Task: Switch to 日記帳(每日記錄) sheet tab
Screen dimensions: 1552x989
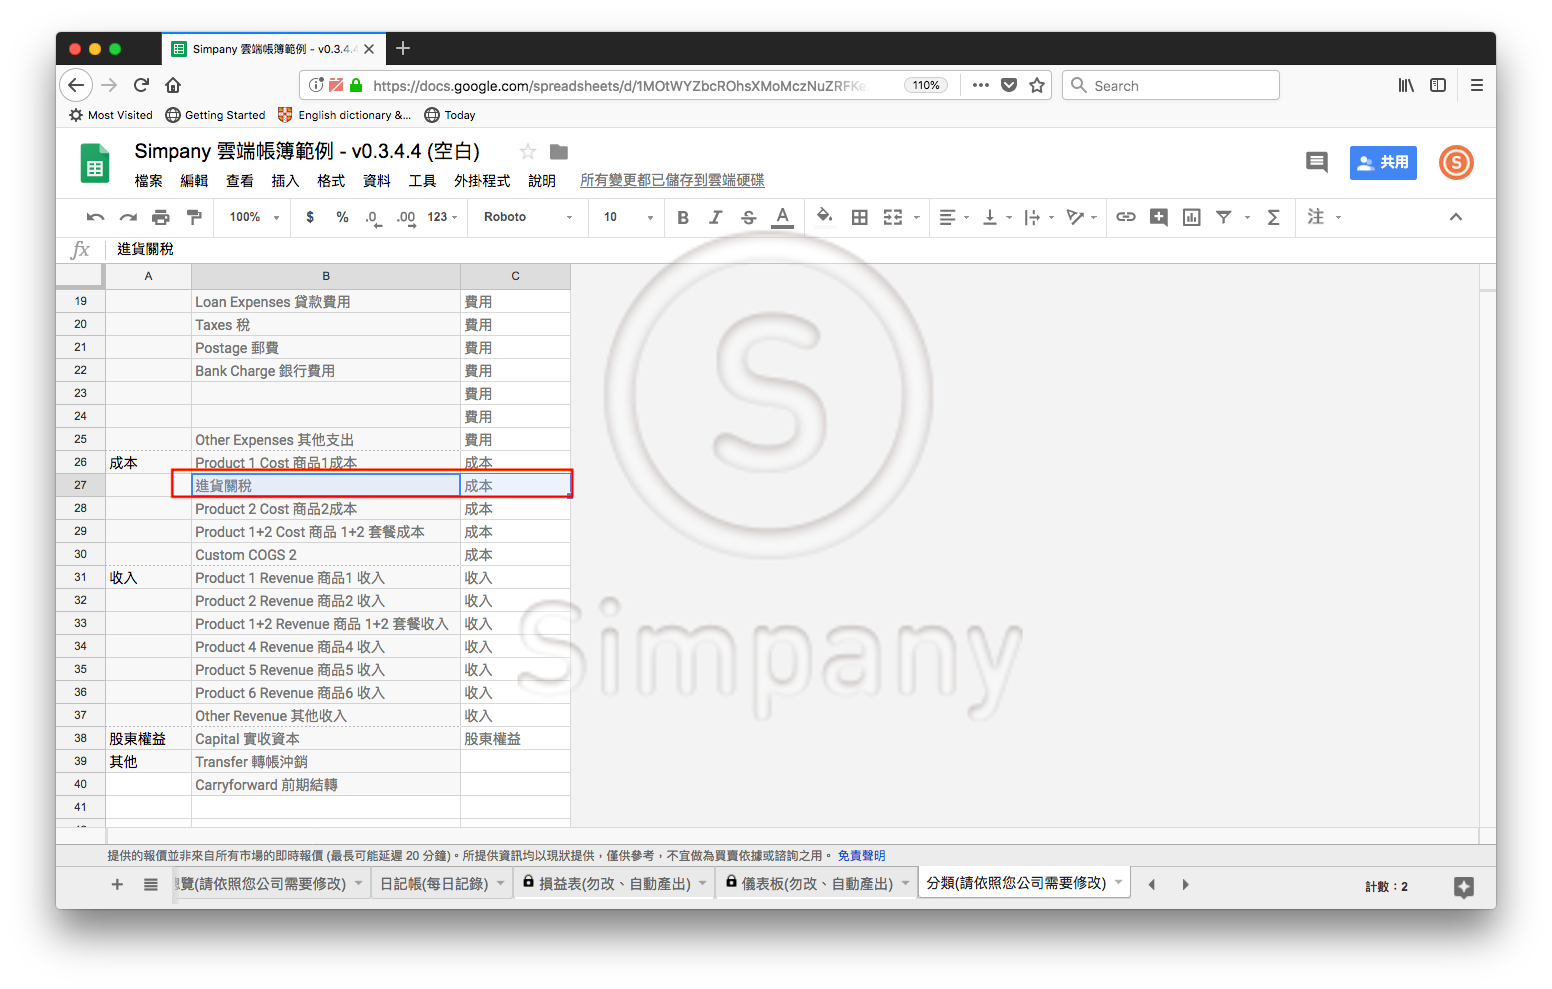Action: click(x=434, y=884)
